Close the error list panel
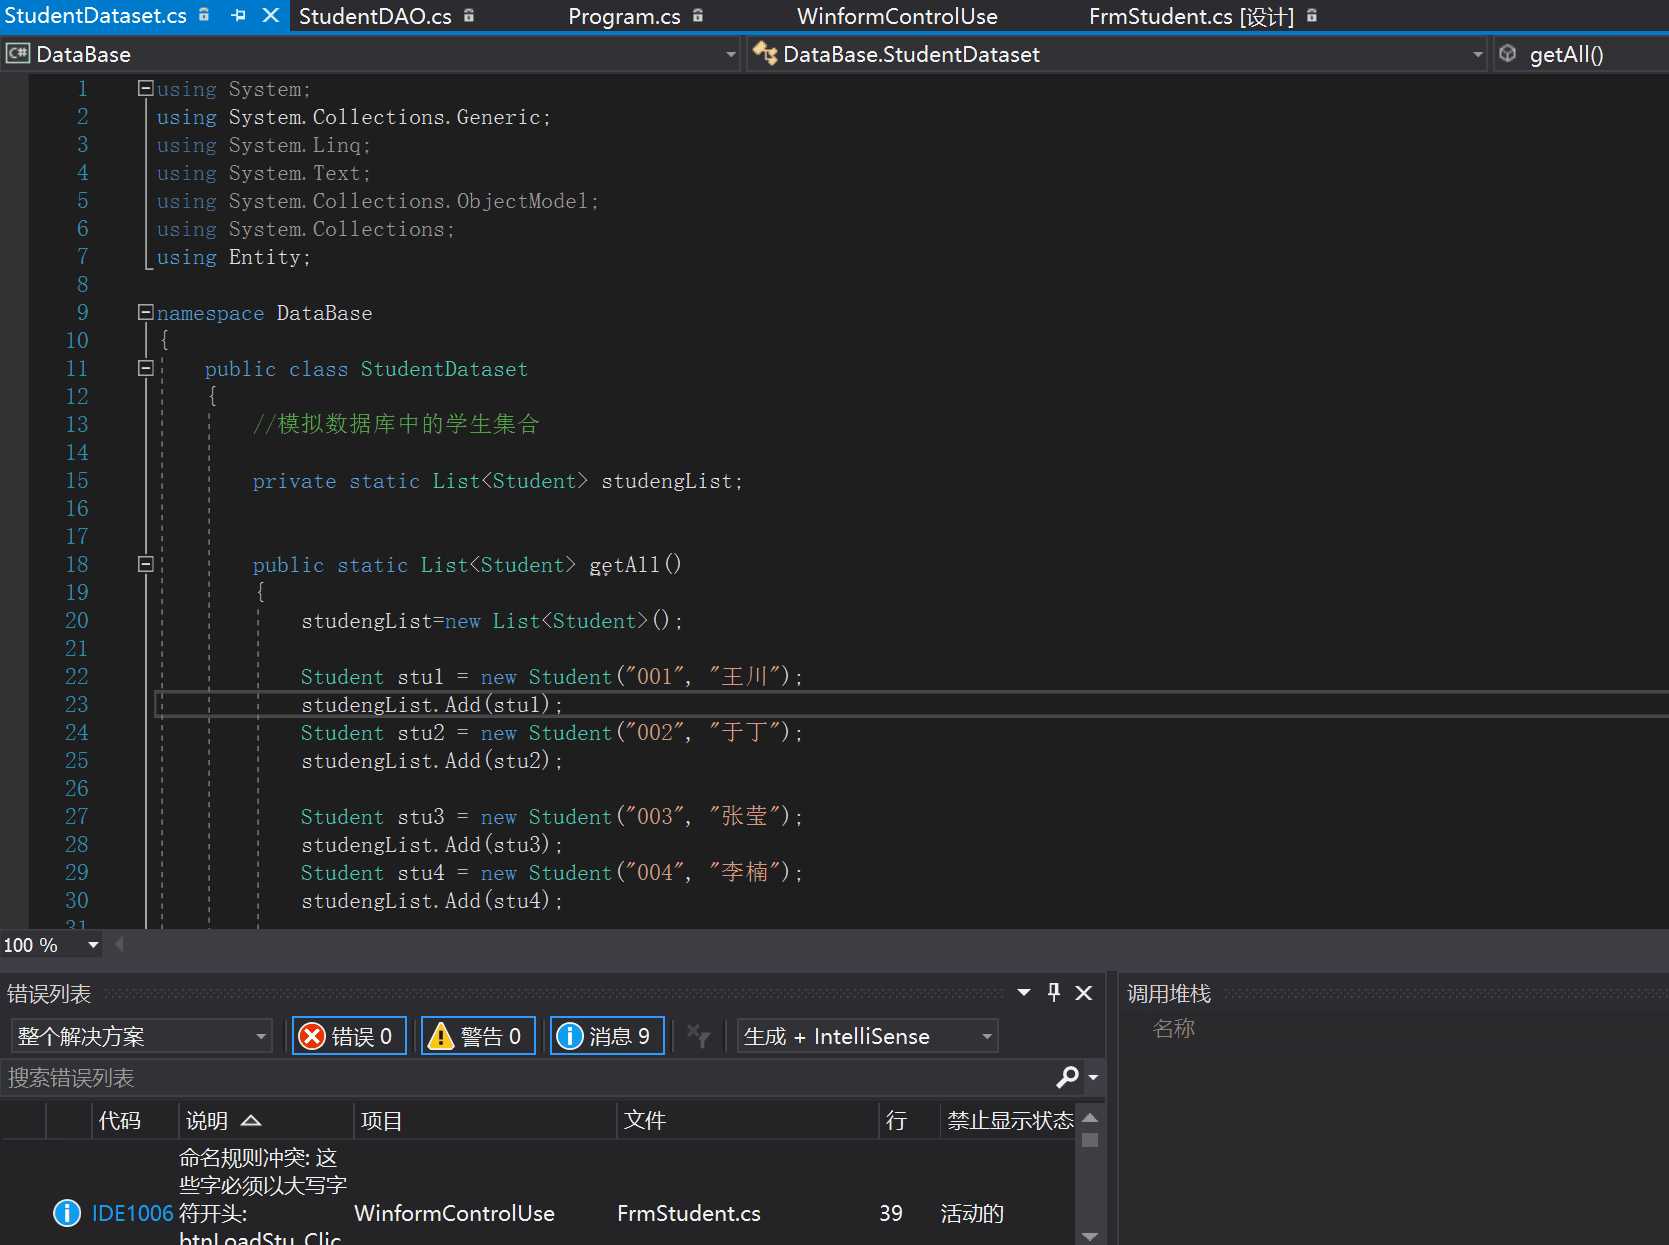This screenshot has height=1245, width=1669. coord(1083,993)
